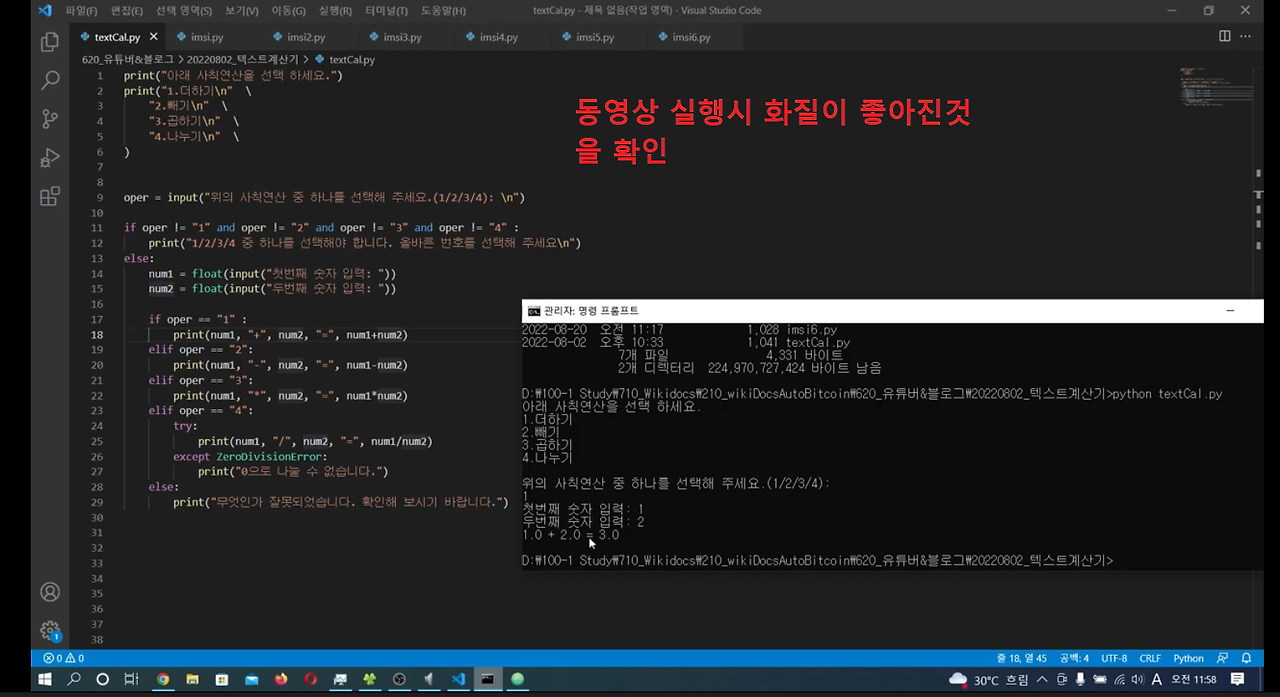Select the textCal.py tab
Screen dimensions: 1280x697
click(117, 37)
